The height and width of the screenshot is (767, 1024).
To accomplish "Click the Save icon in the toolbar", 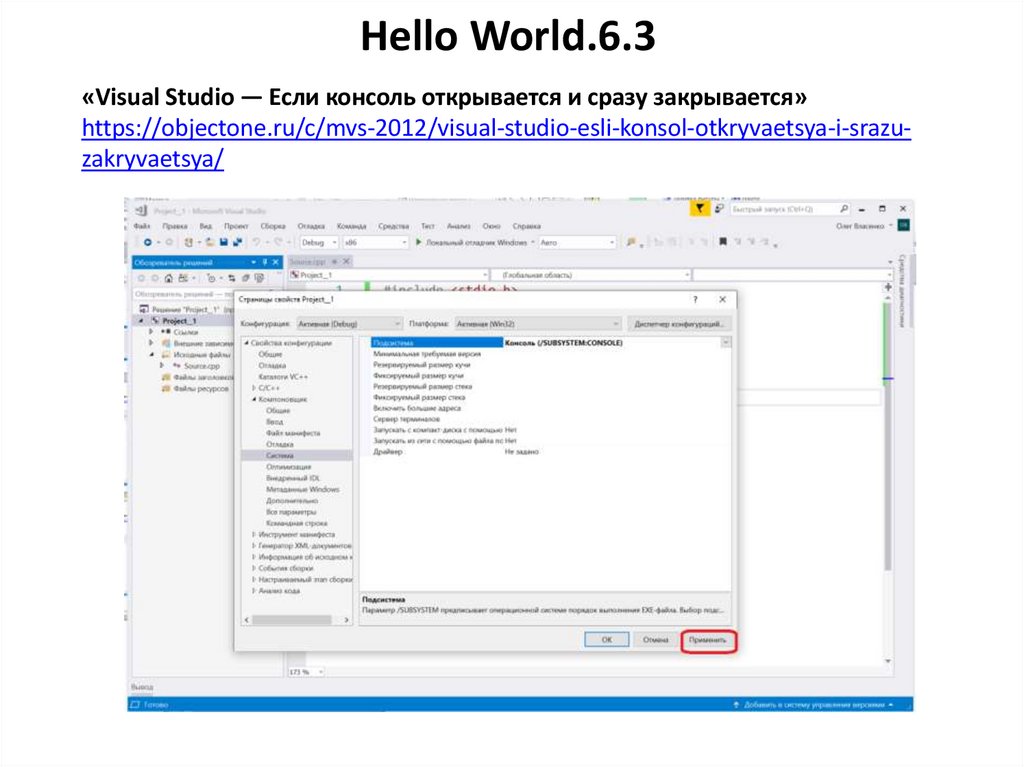I will click(x=223, y=242).
